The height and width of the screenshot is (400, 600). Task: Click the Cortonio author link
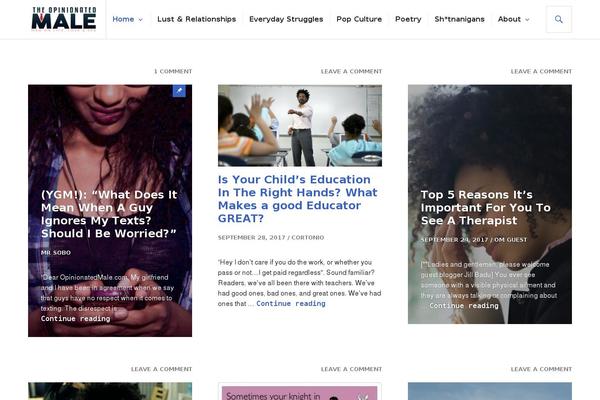pos(308,237)
